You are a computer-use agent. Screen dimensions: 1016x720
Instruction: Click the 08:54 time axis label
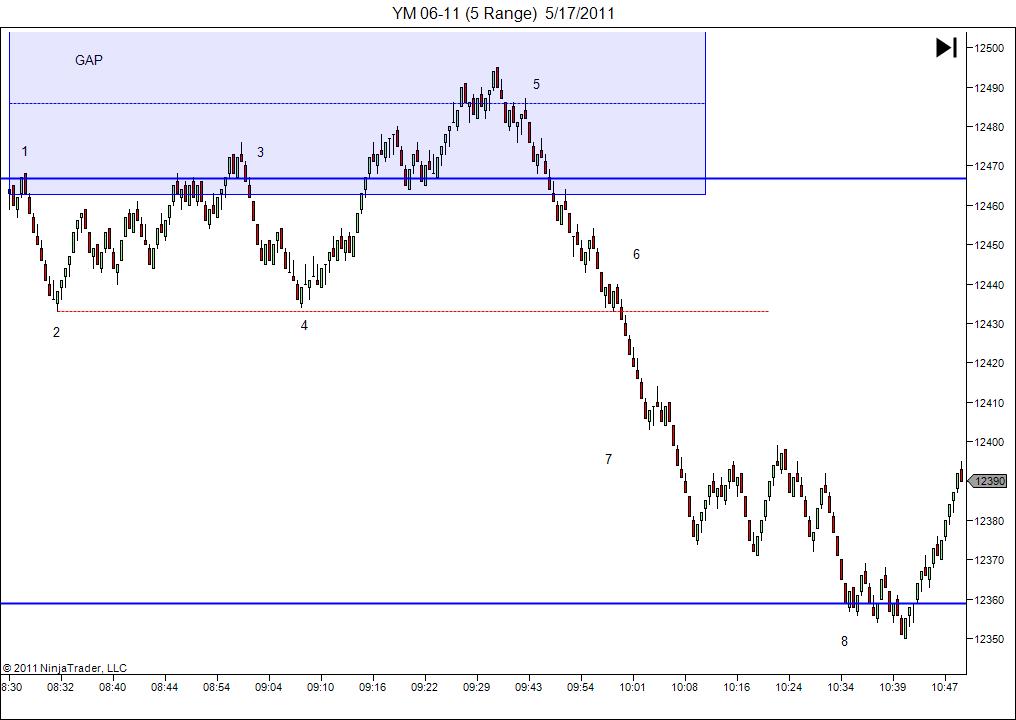216,687
